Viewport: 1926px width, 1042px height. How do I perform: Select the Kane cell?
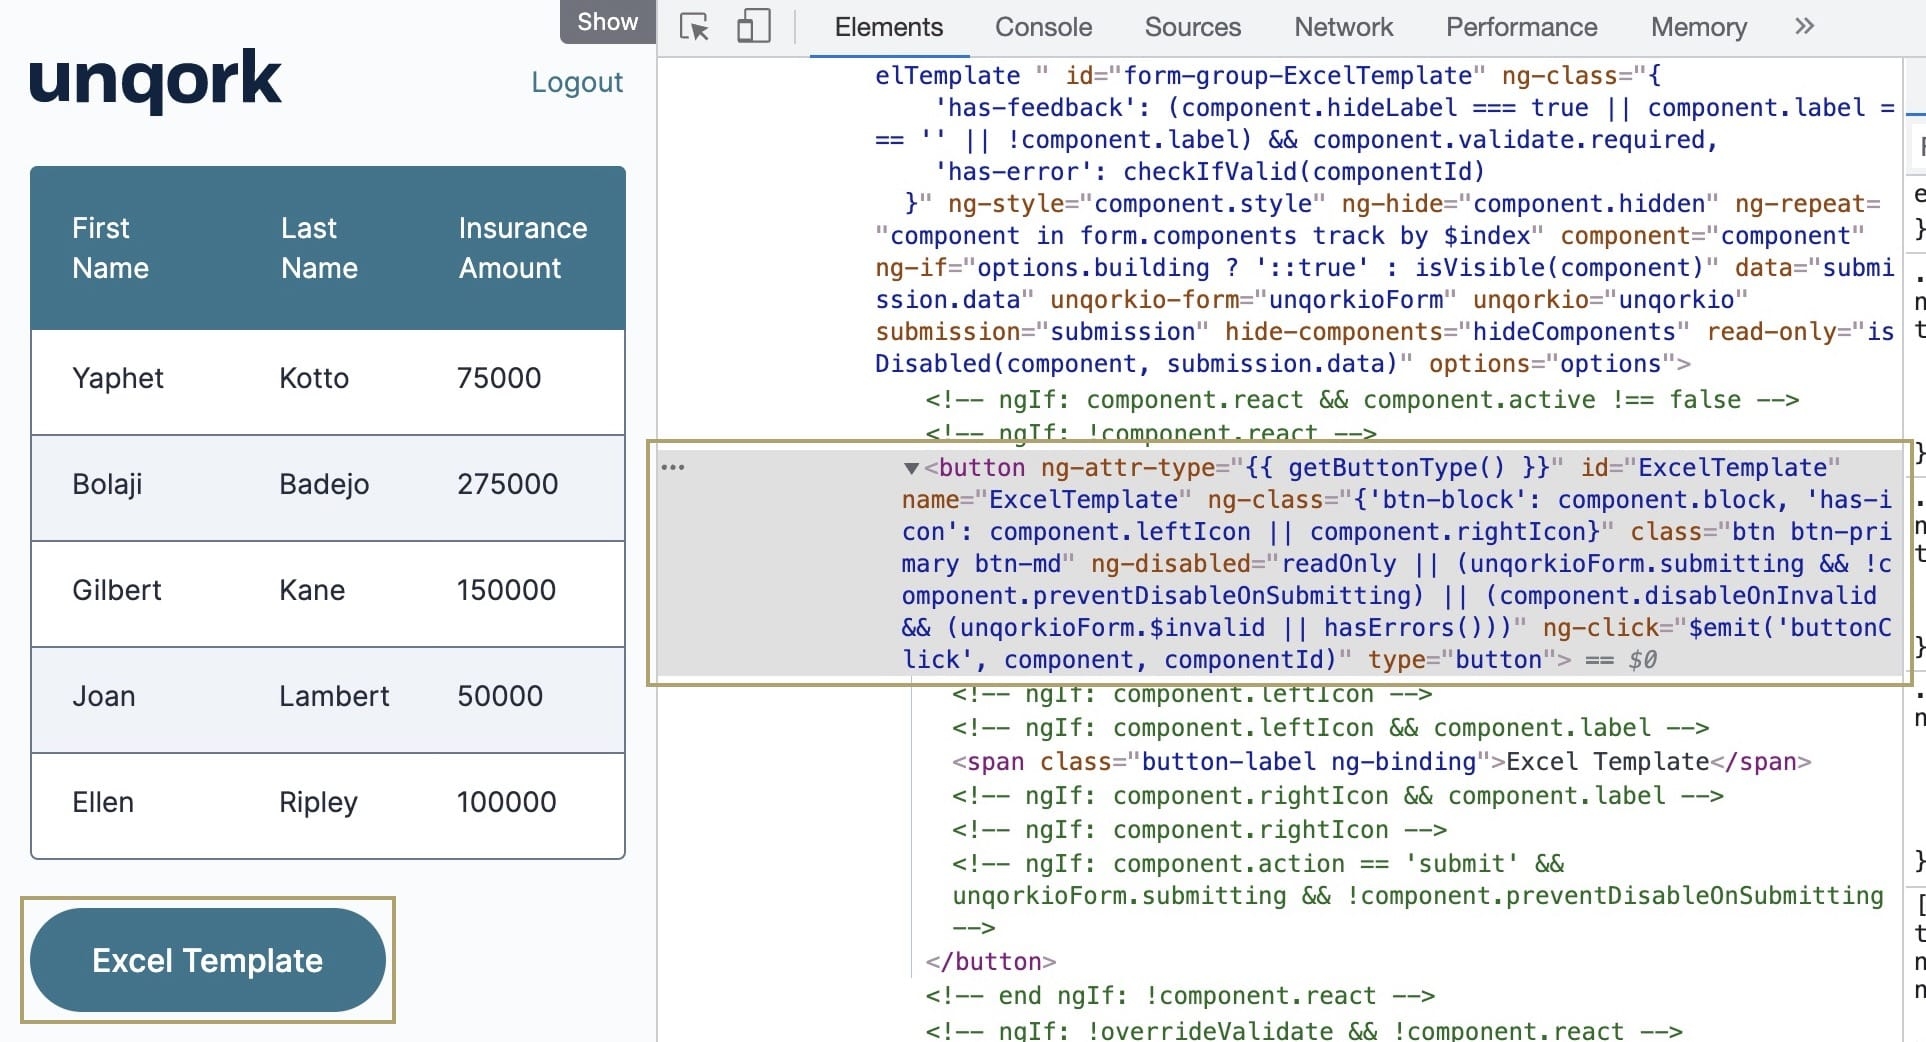tap(312, 590)
